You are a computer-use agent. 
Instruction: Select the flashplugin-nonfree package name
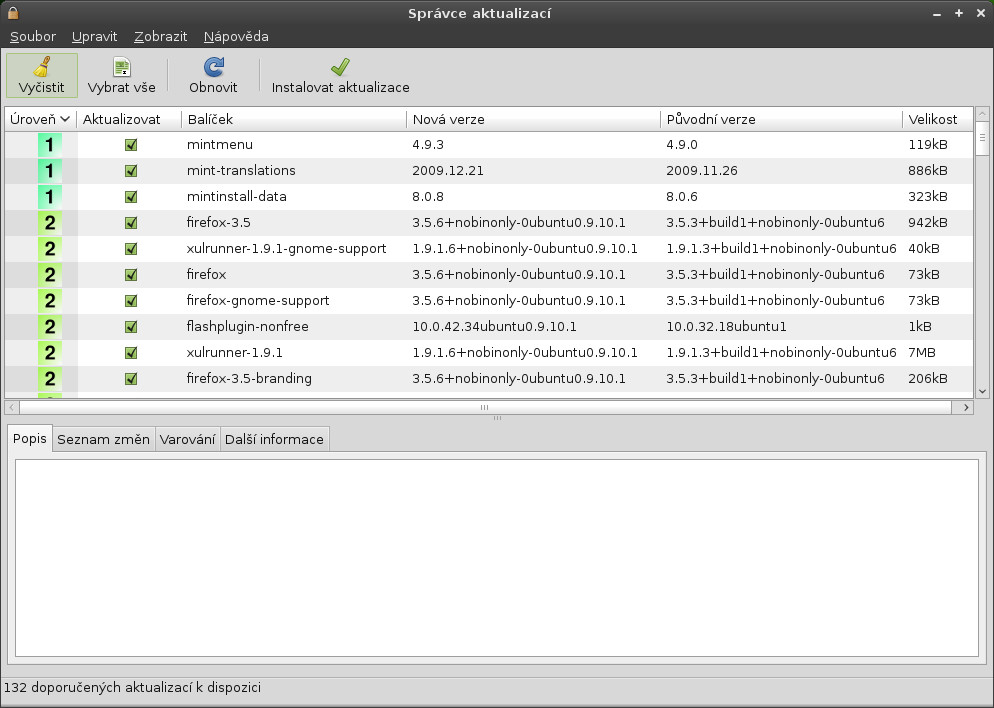click(247, 326)
